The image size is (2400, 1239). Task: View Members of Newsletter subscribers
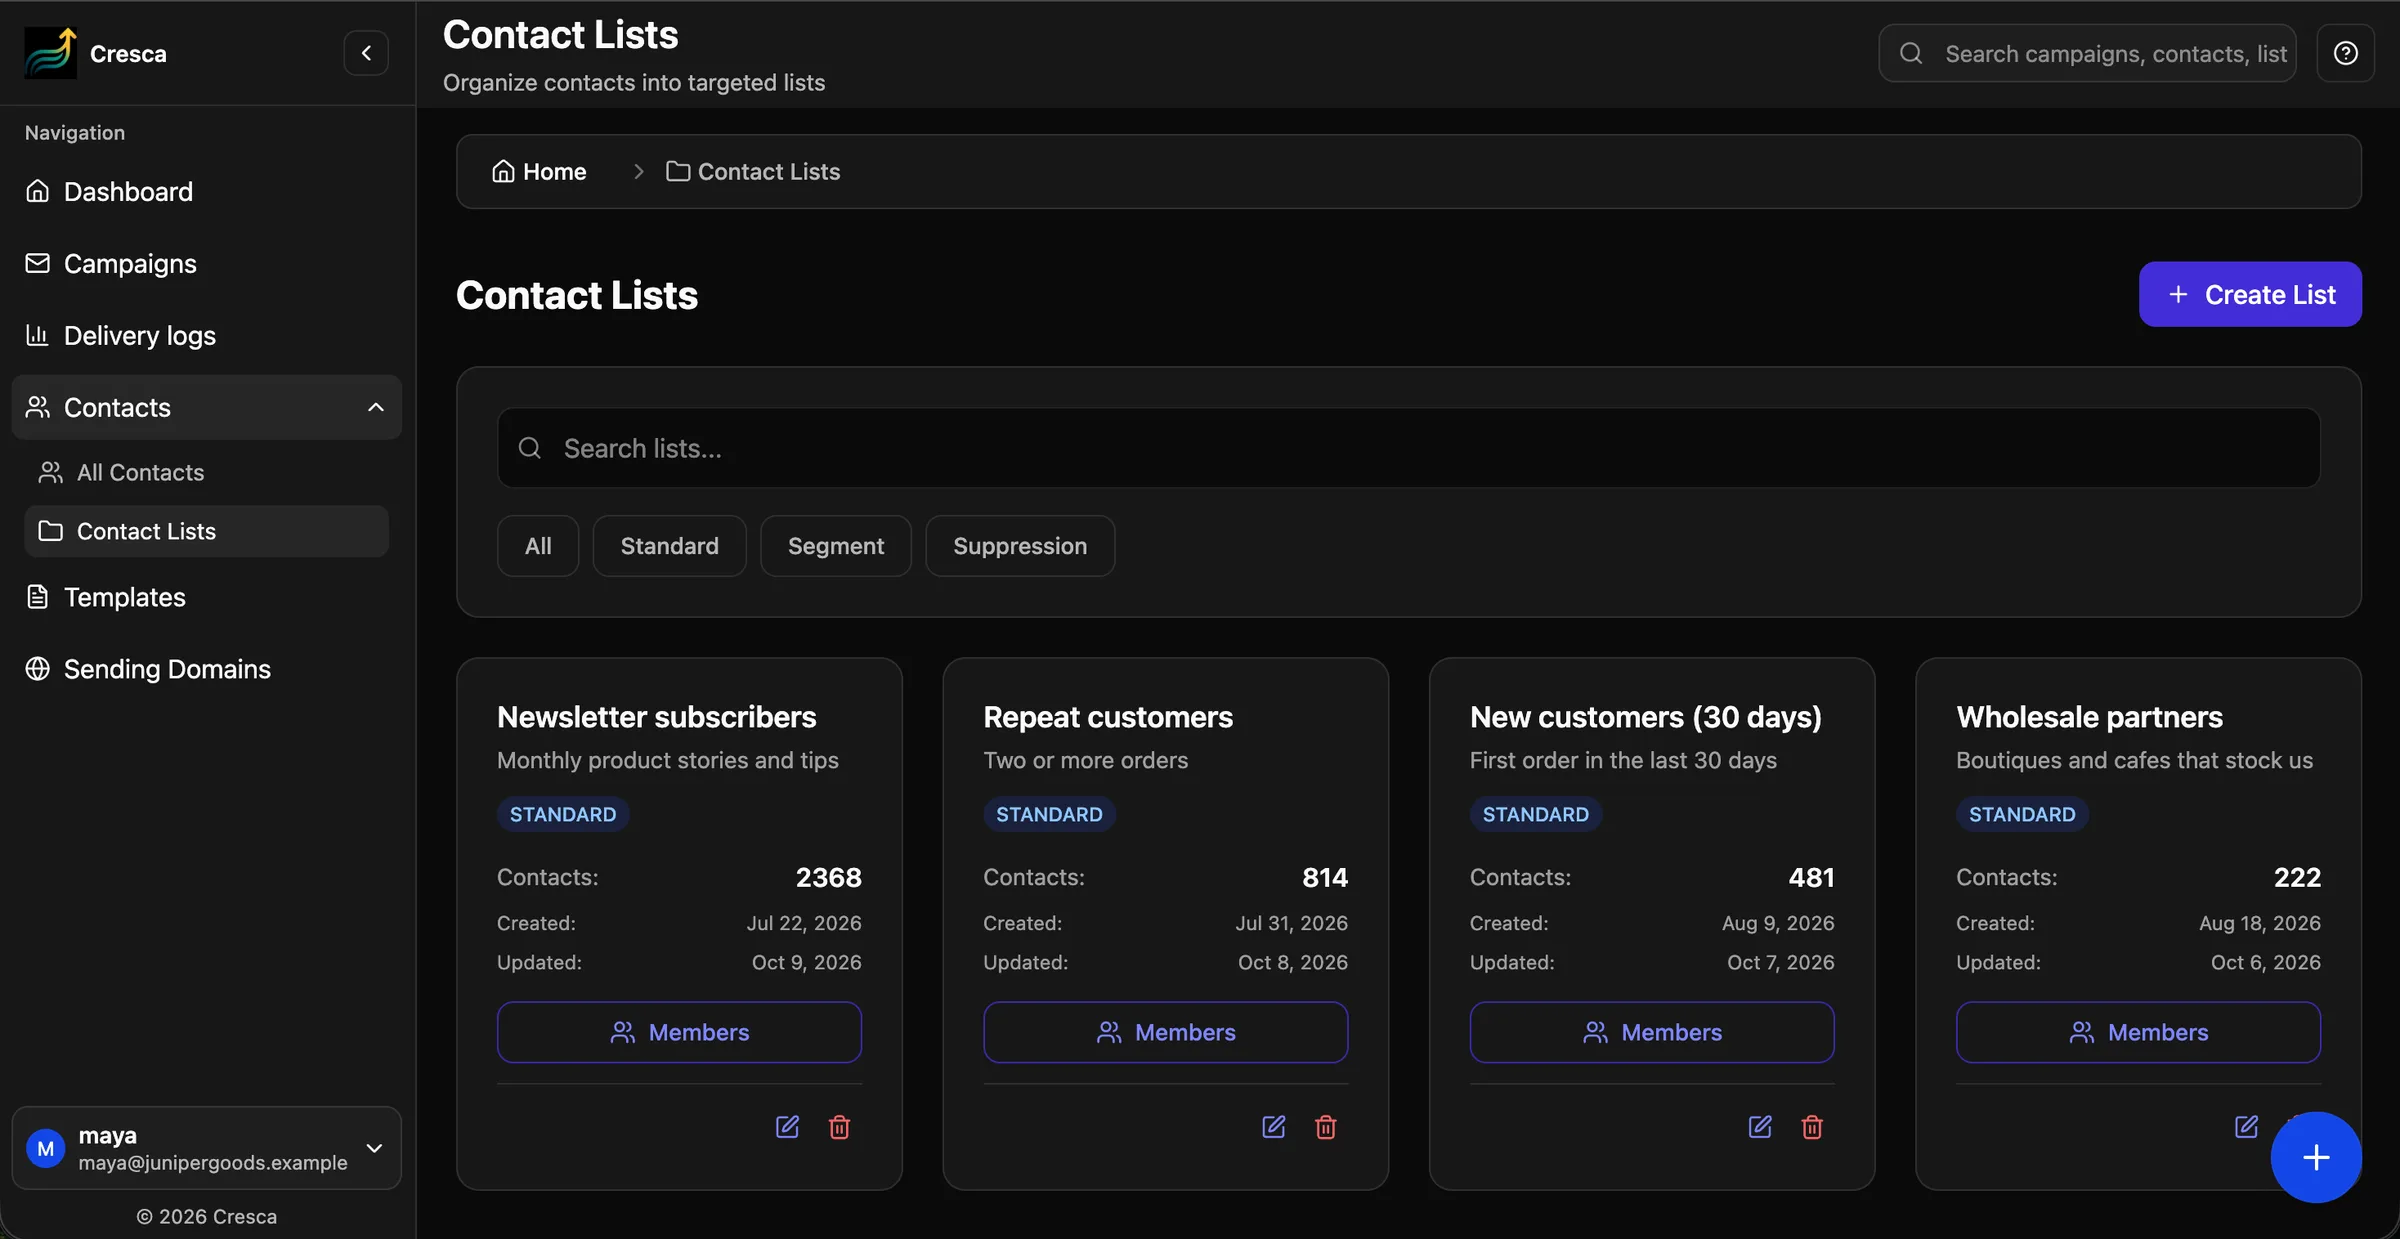click(679, 1032)
